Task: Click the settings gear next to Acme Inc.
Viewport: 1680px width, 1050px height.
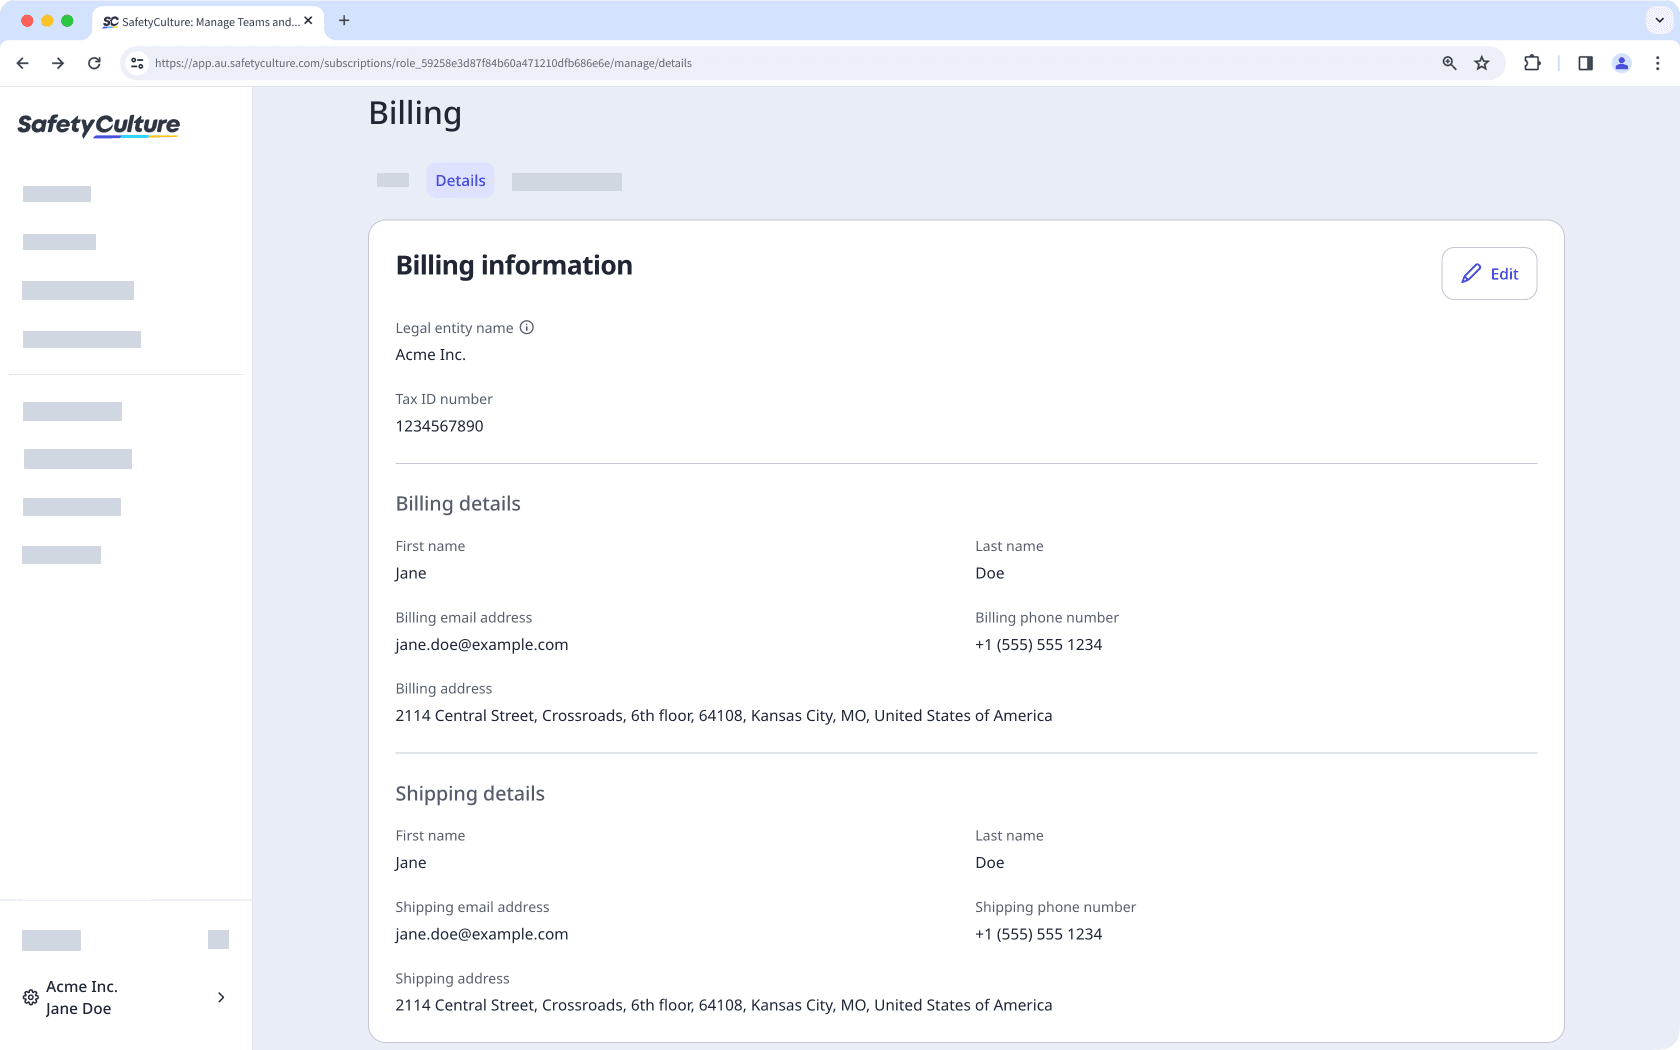Action: 30,997
